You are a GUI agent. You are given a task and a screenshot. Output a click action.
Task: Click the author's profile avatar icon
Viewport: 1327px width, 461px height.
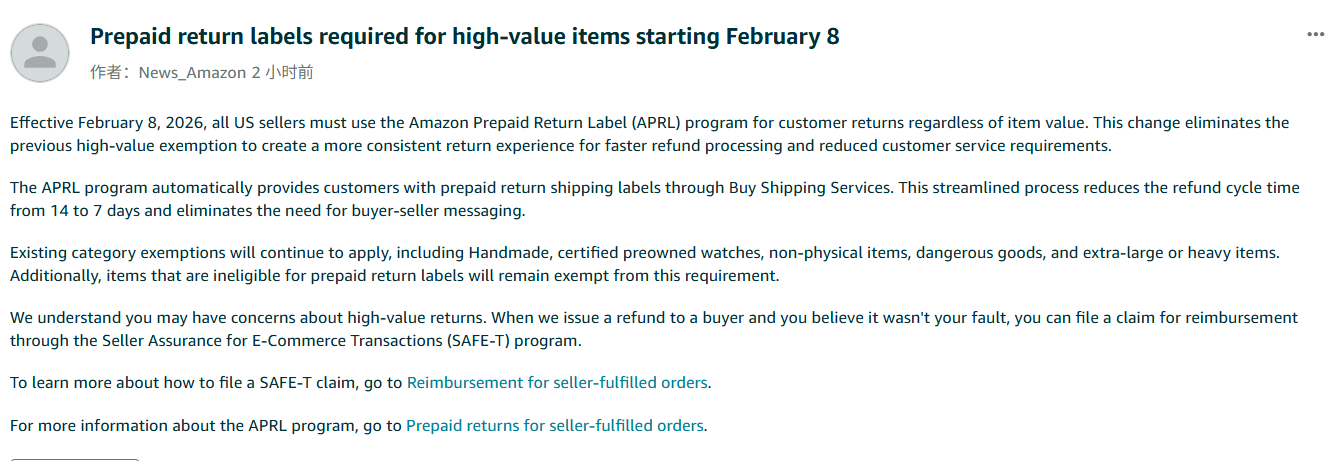point(40,53)
